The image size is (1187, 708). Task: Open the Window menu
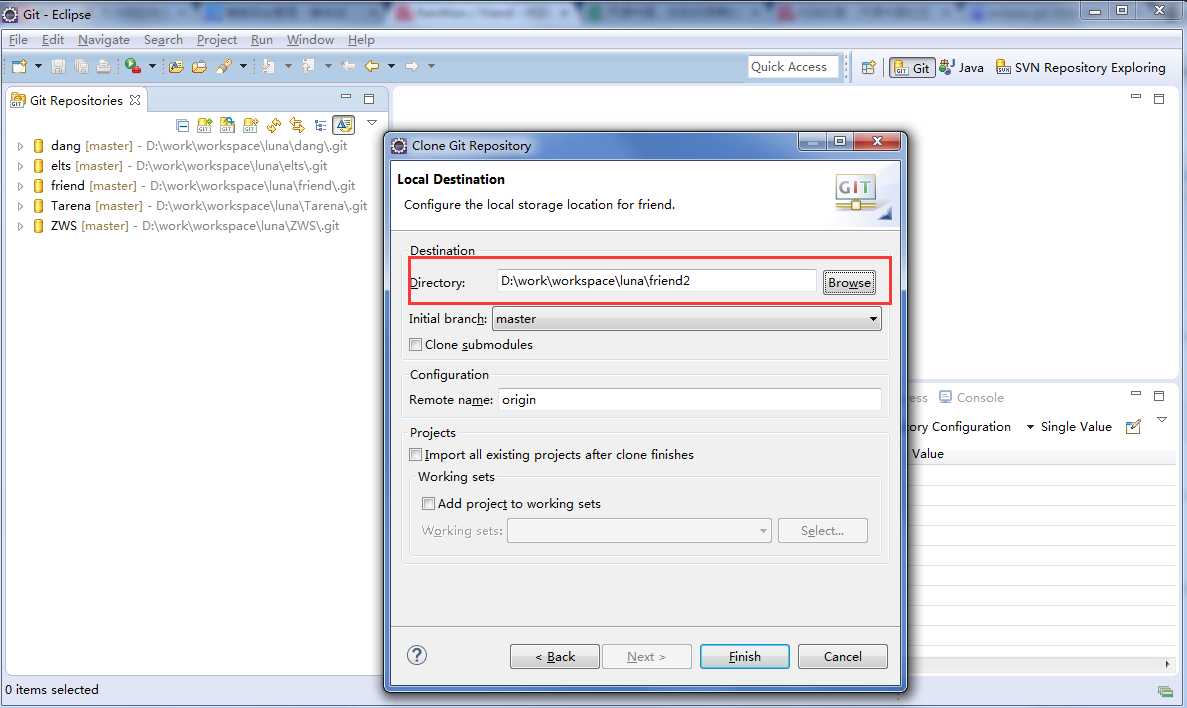tap(310, 40)
